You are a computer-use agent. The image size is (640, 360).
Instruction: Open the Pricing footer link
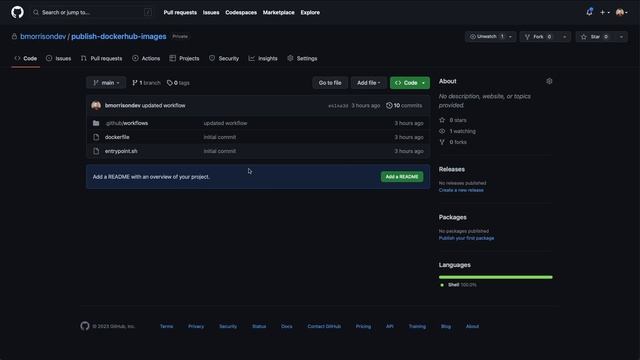[363, 327]
